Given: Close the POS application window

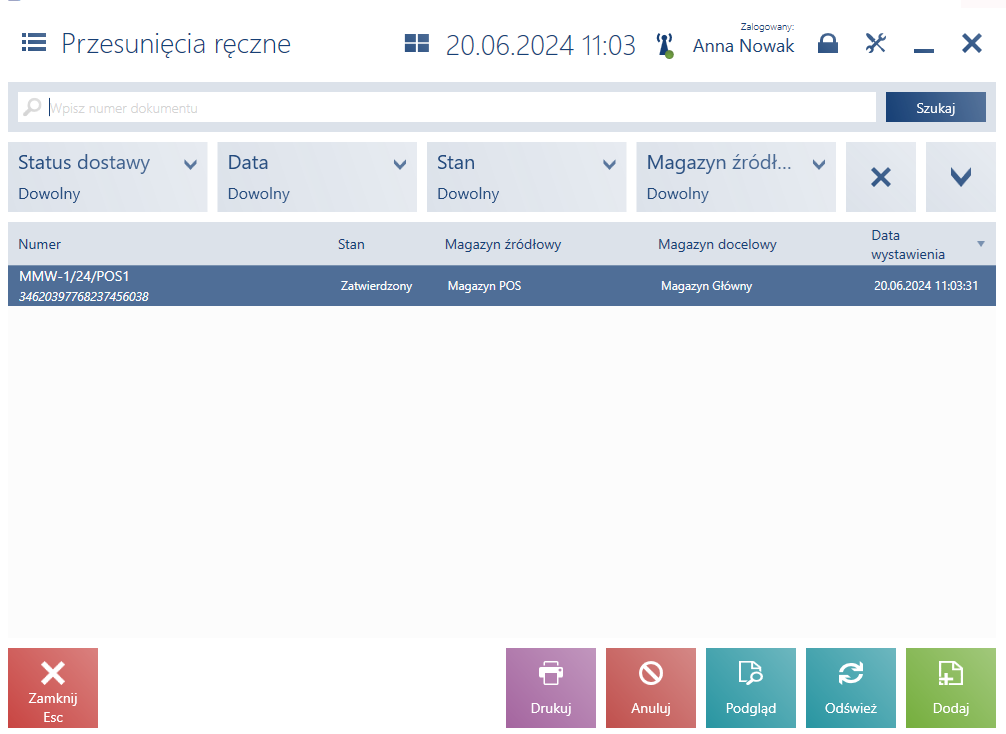Looking at the screenshot, I should (972, 43).
